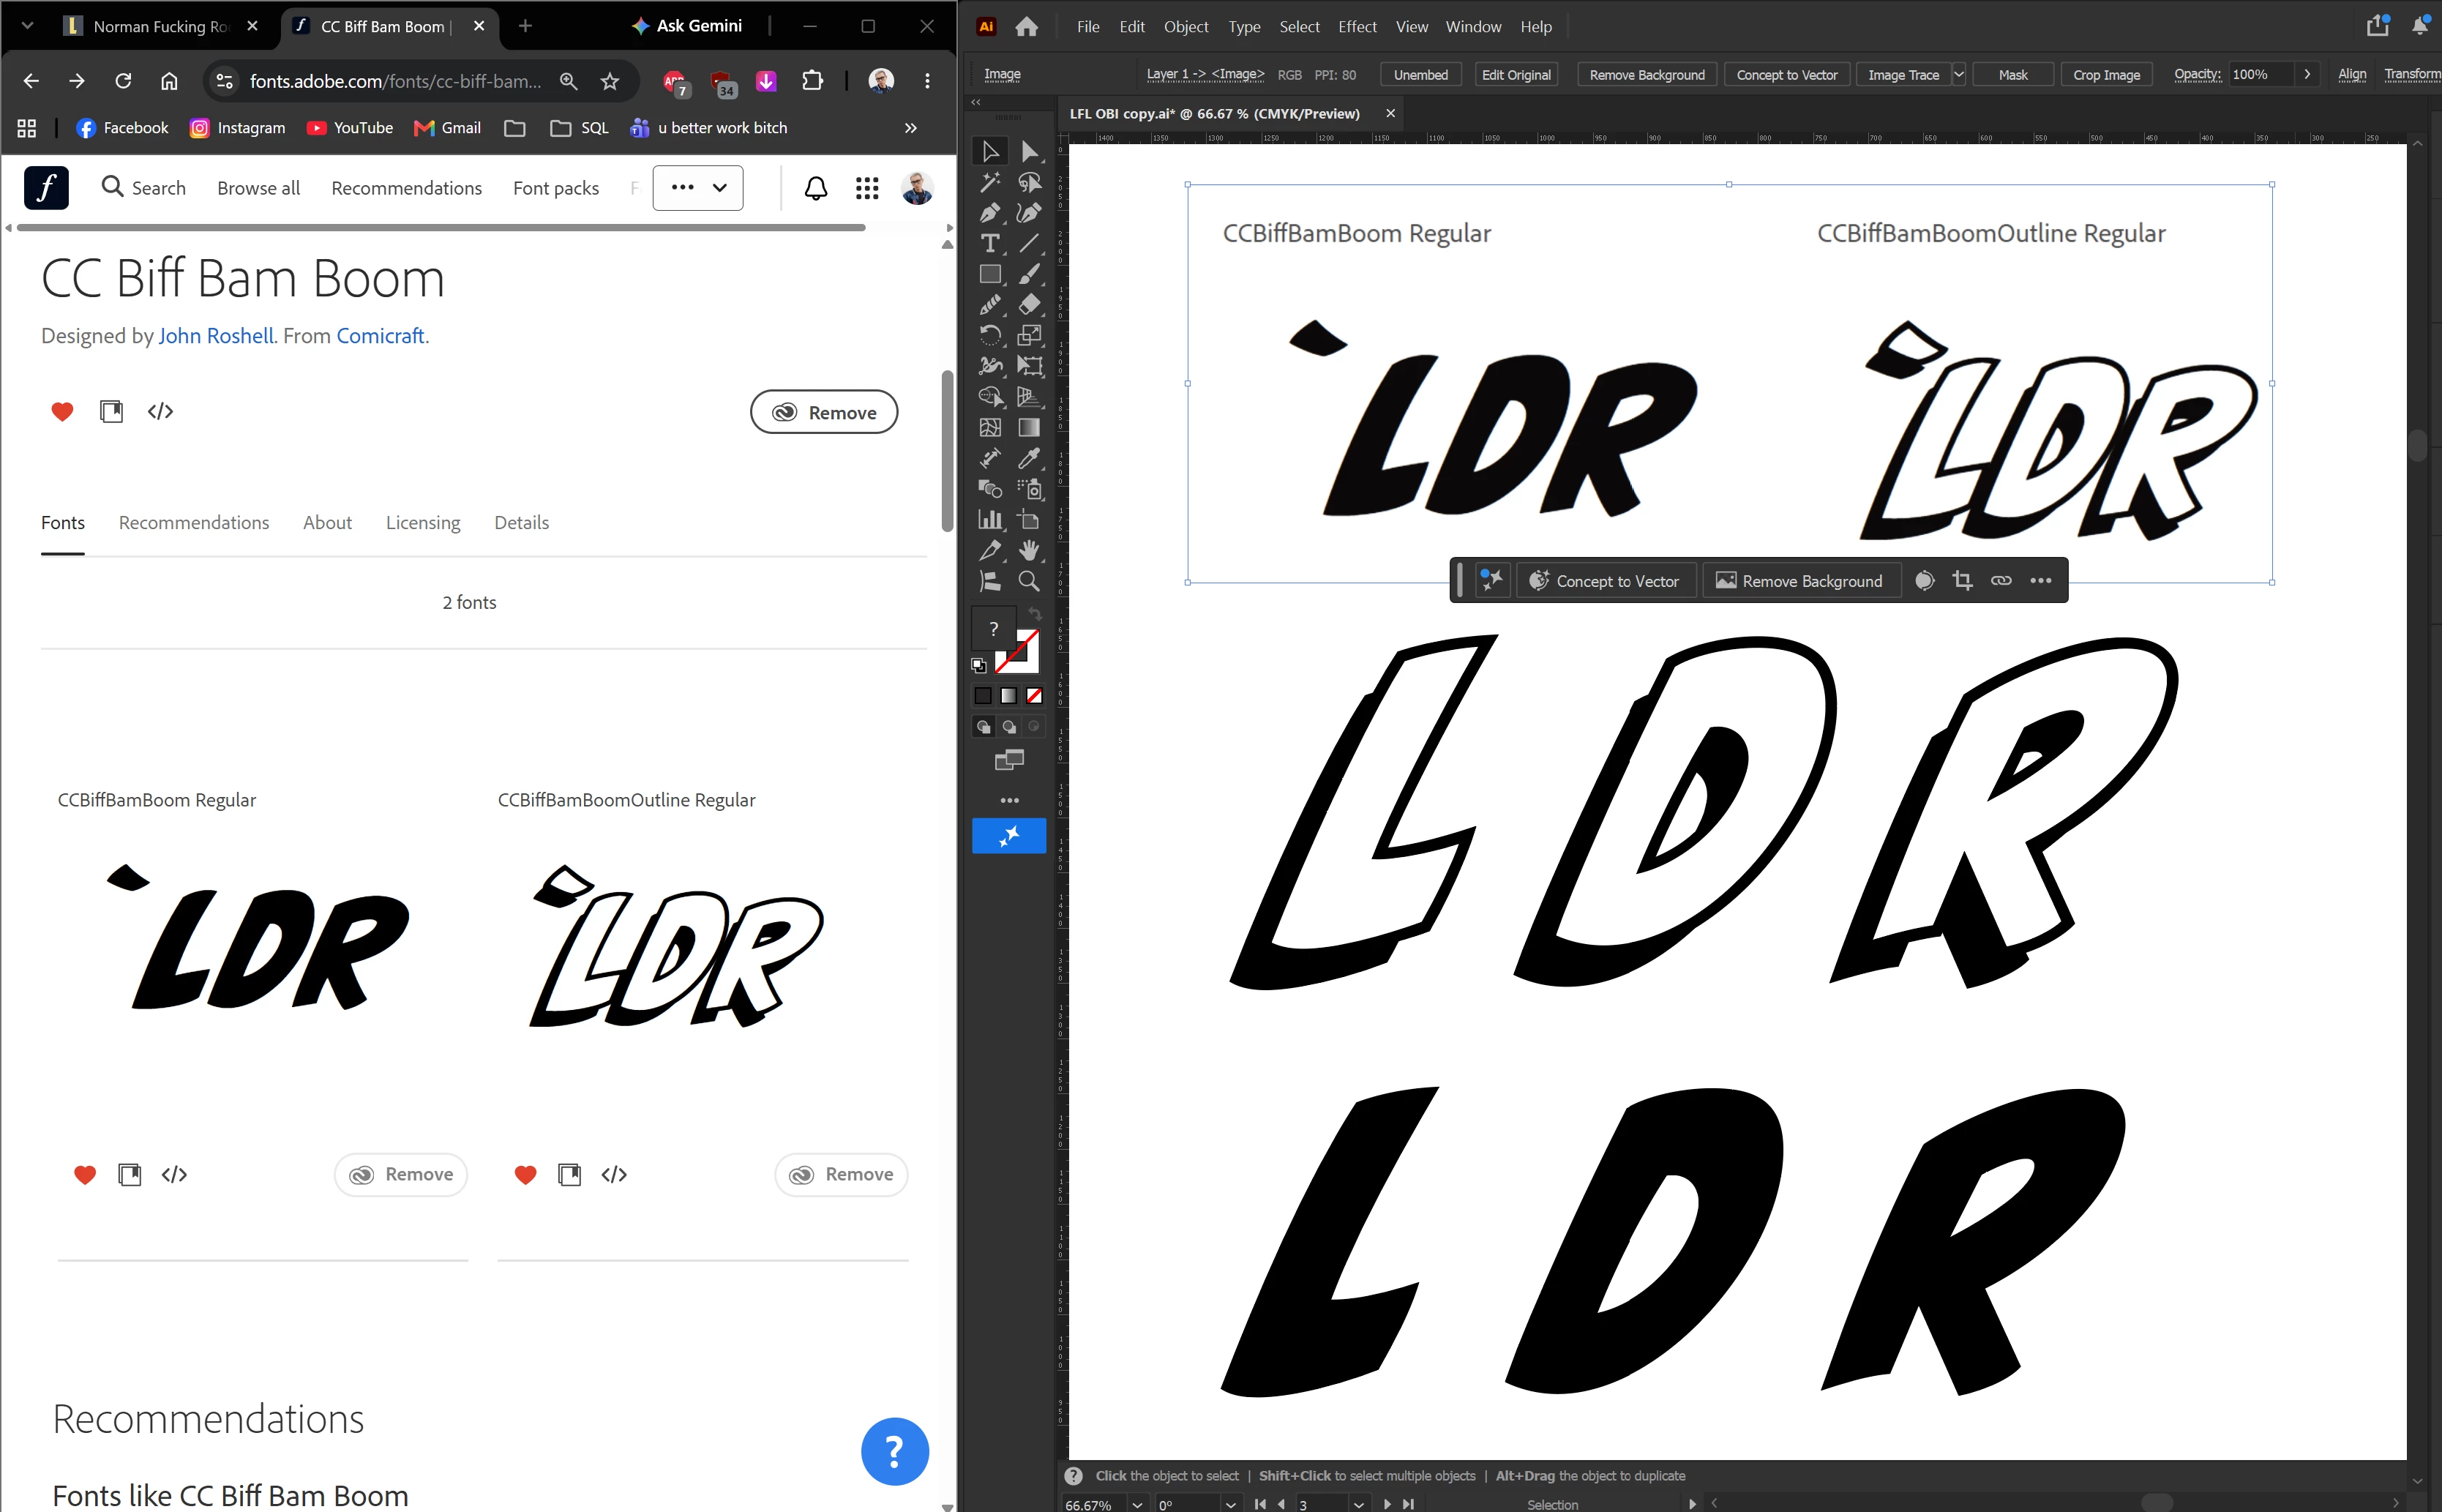The width and height of the screenshot is (2442, 1512).
Task: Select the Direct Selection tool
Action: pyautogui.click(x=1029, y=151)
